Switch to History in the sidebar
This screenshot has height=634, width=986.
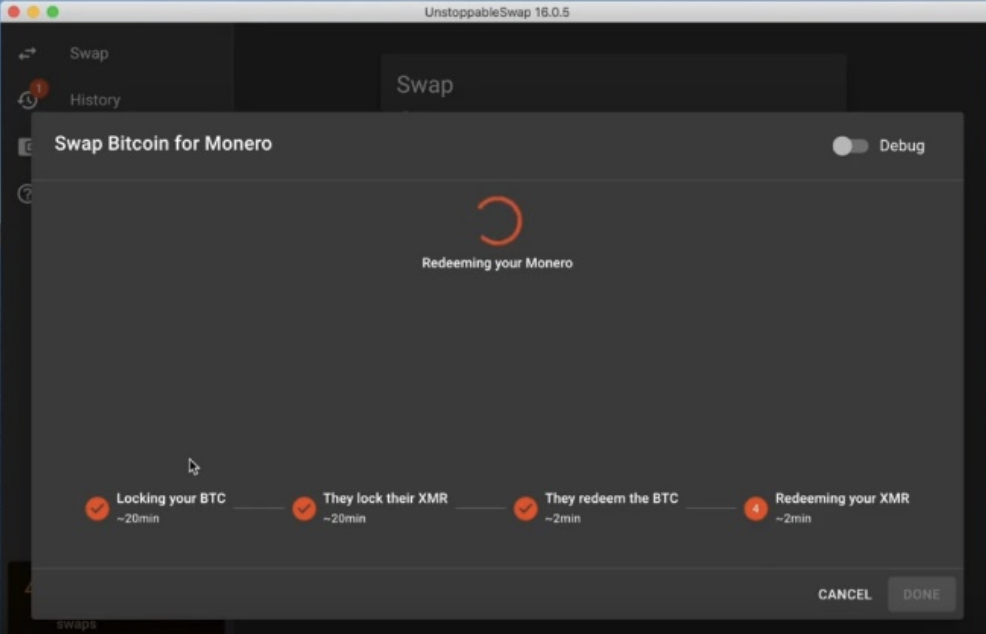coord(95,100)
